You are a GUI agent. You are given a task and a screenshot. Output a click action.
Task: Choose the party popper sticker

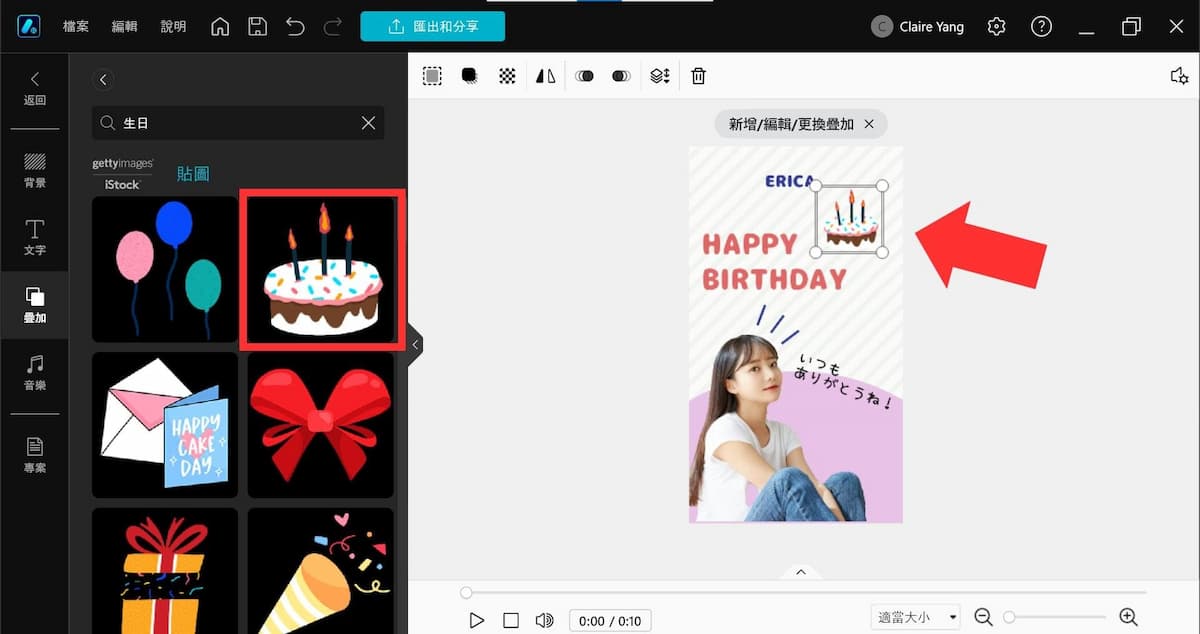pyautogui.click(x=321, y=570)
